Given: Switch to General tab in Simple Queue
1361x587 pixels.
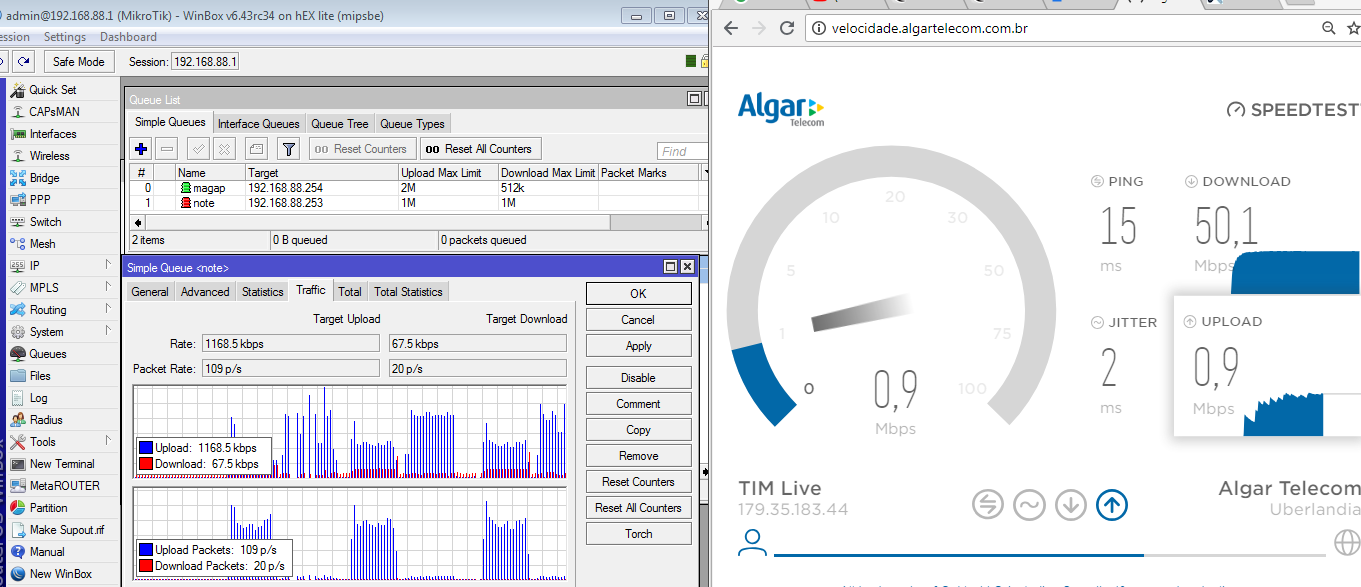Looking at the screenshot, I should point(150,292).
